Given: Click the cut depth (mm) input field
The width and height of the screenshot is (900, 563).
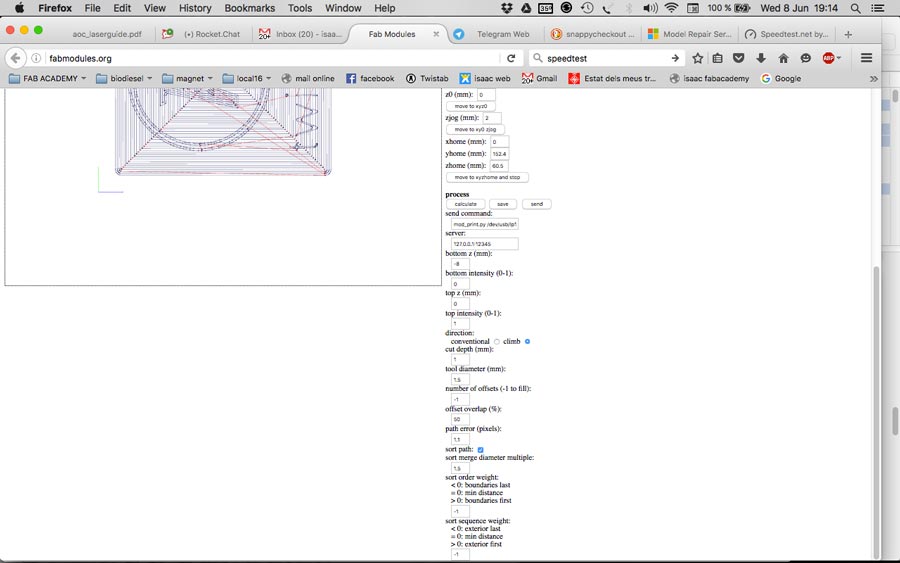Looking at the screenshot, I should (460, 360).
